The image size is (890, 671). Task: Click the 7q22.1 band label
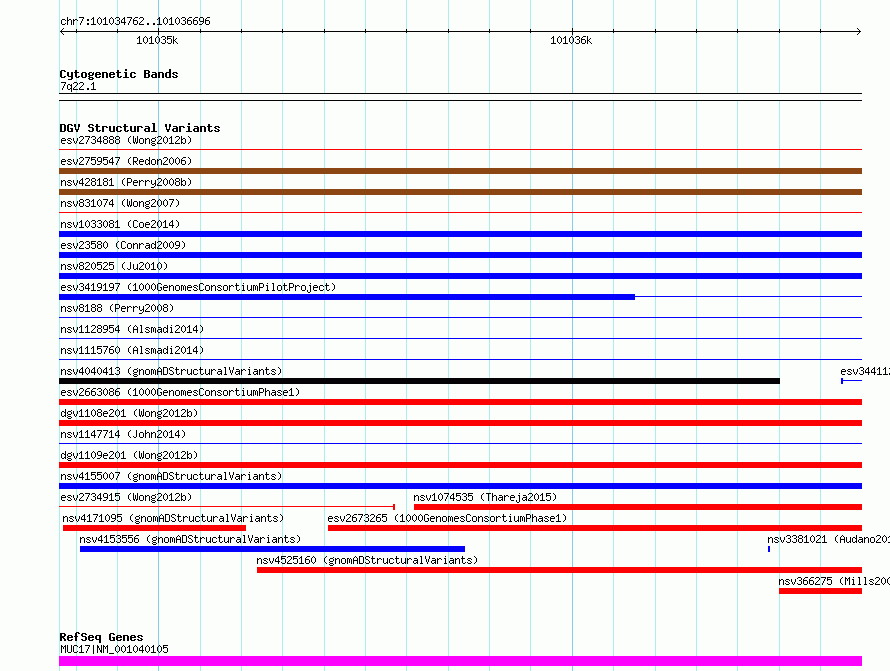(78, 86)
